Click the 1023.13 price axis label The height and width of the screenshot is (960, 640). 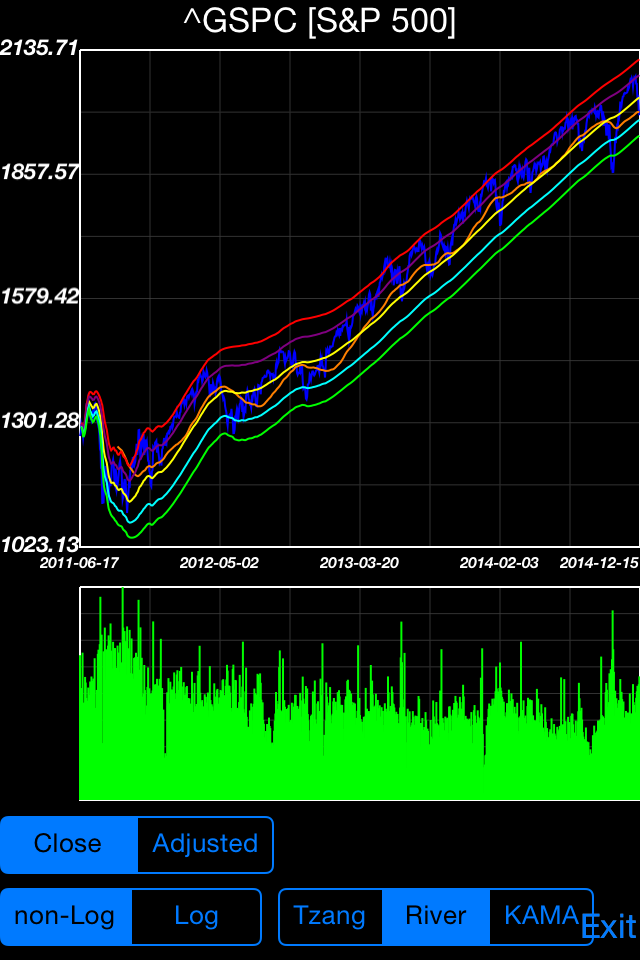(40, 544)
